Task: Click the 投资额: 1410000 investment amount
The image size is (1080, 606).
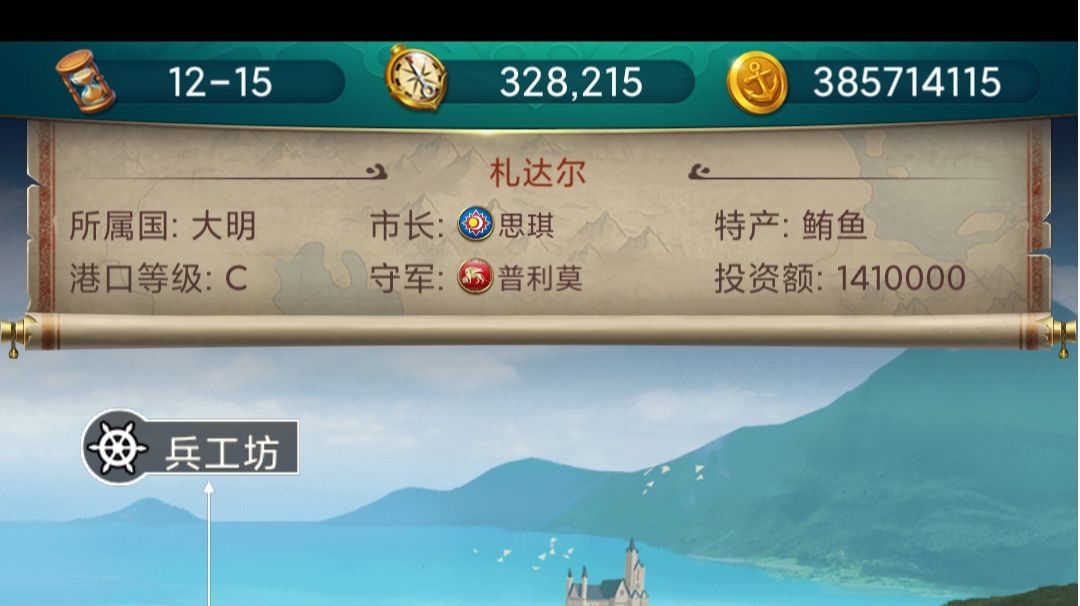Action: point(840,278)
